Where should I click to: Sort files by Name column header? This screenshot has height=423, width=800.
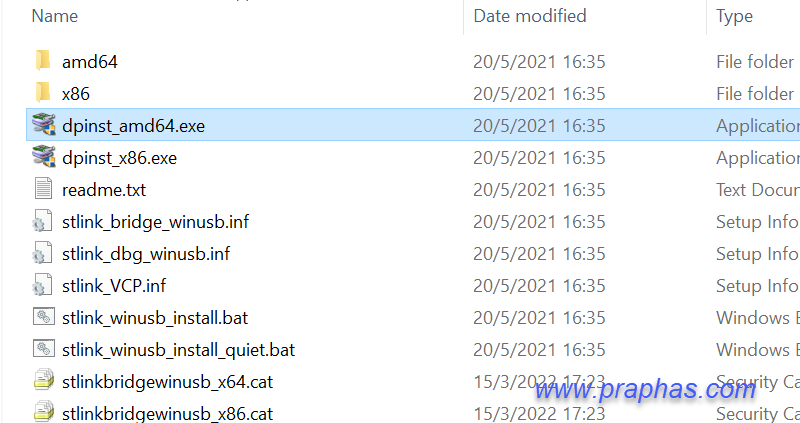55,16
